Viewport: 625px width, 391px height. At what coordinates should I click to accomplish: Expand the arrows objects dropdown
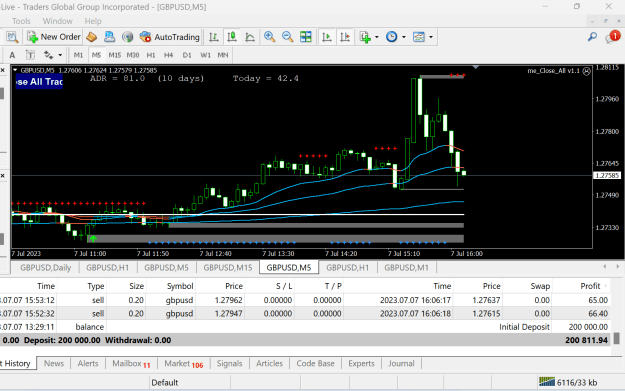coord(60,55)
